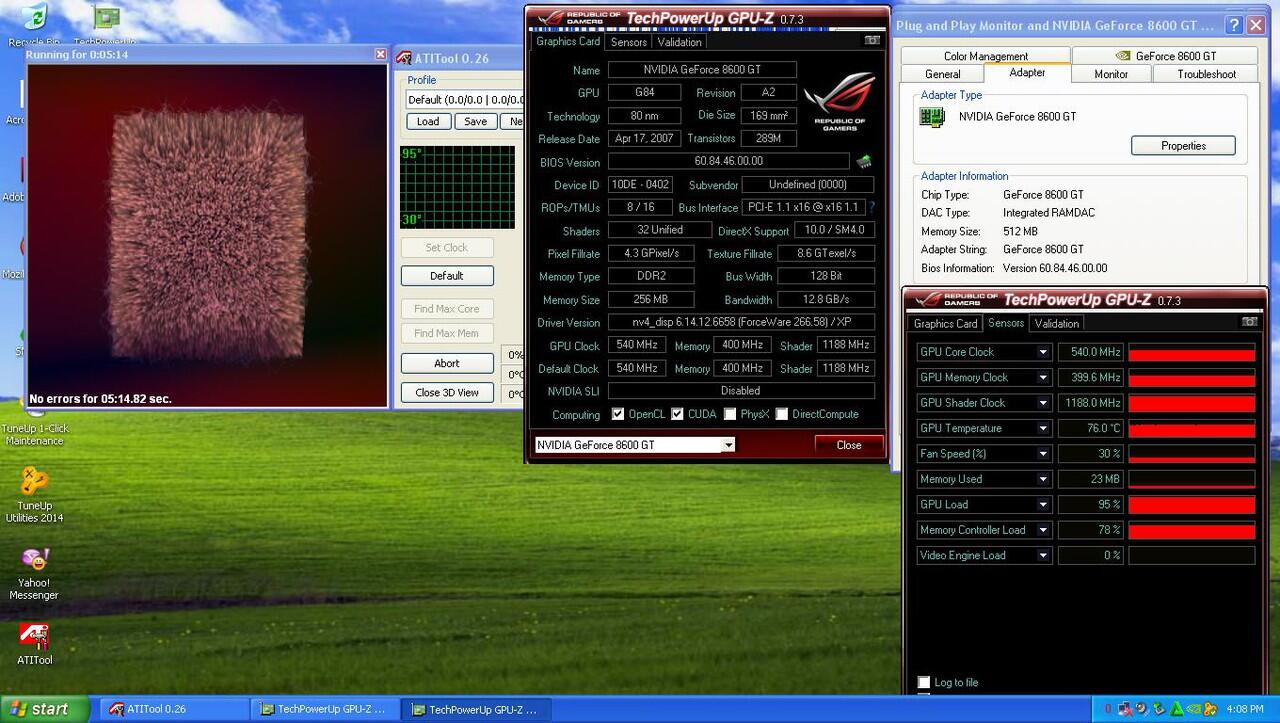Switch to the General tab

click(942, 74)
